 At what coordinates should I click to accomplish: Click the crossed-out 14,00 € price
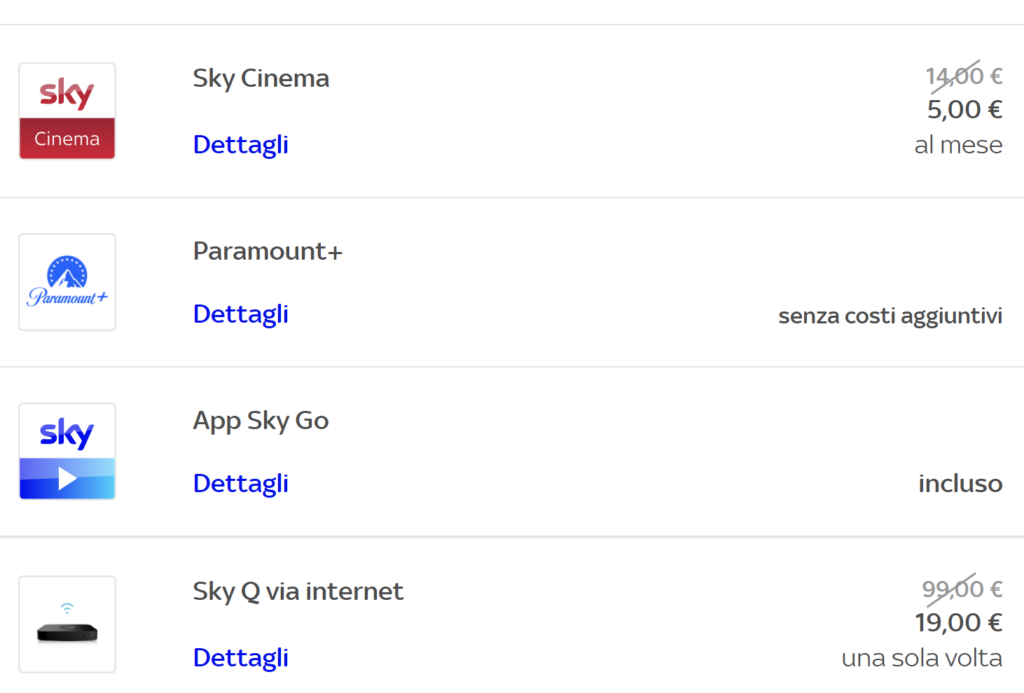[964, 76]
